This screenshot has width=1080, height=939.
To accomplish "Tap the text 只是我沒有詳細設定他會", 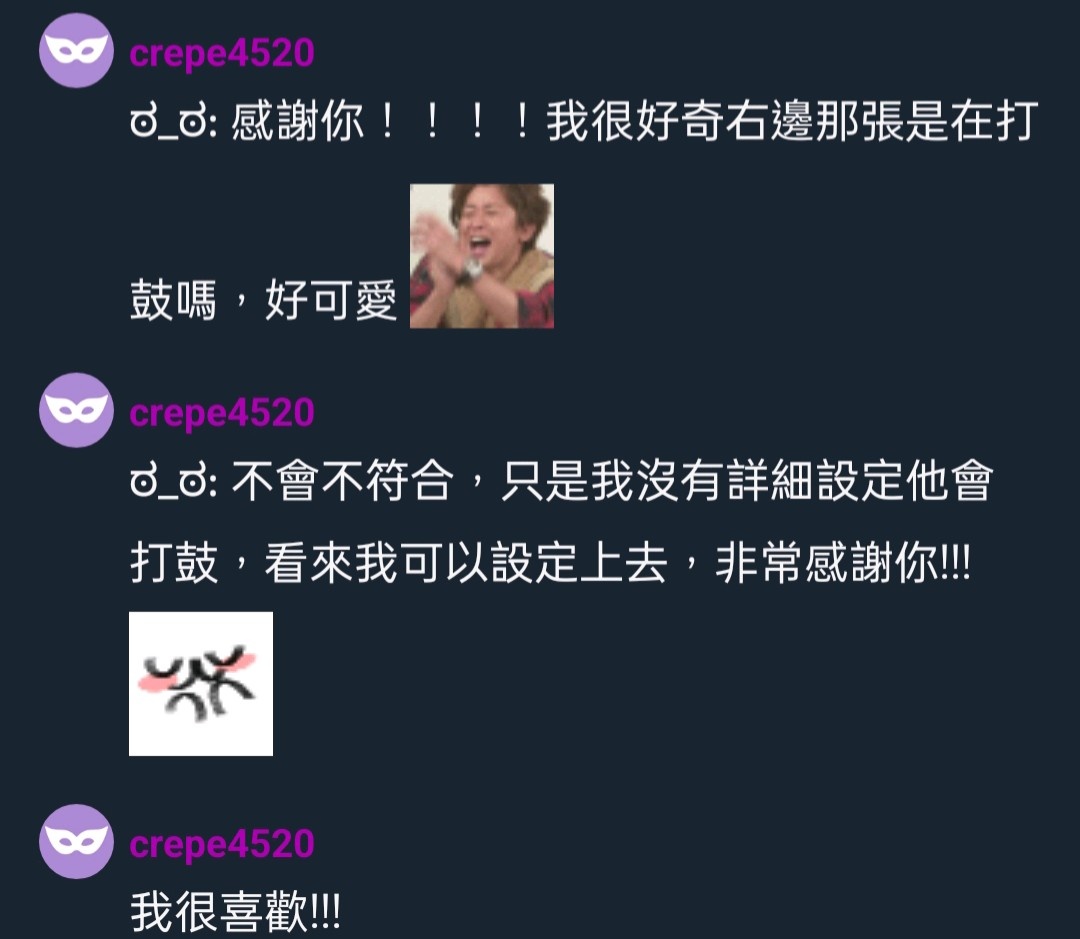I will click(x=747, y=481).
